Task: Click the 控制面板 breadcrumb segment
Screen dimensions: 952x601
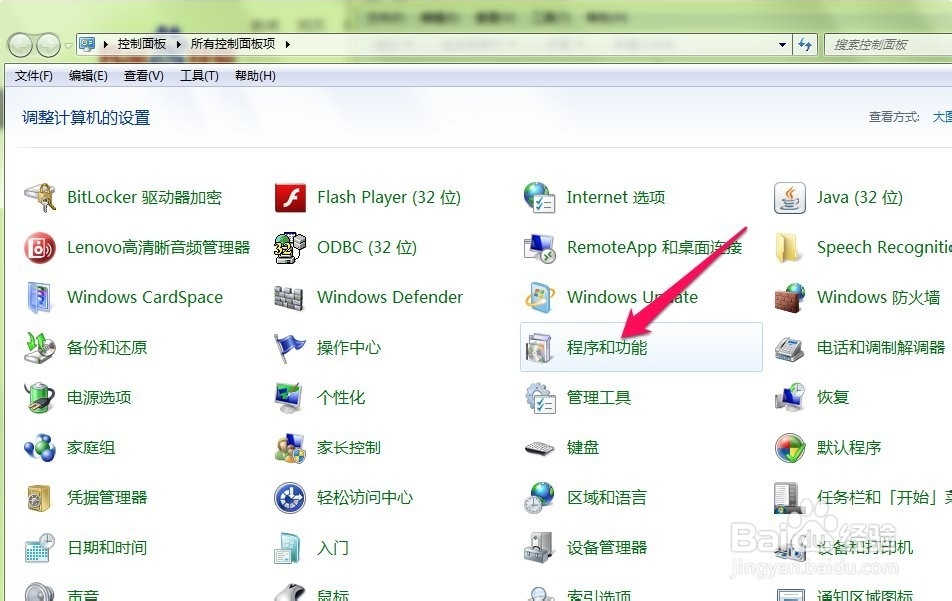Action: coord(142,44)
